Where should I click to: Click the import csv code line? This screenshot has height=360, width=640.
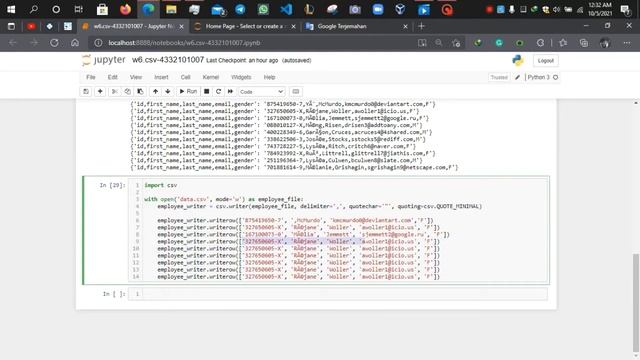point(160,185)
